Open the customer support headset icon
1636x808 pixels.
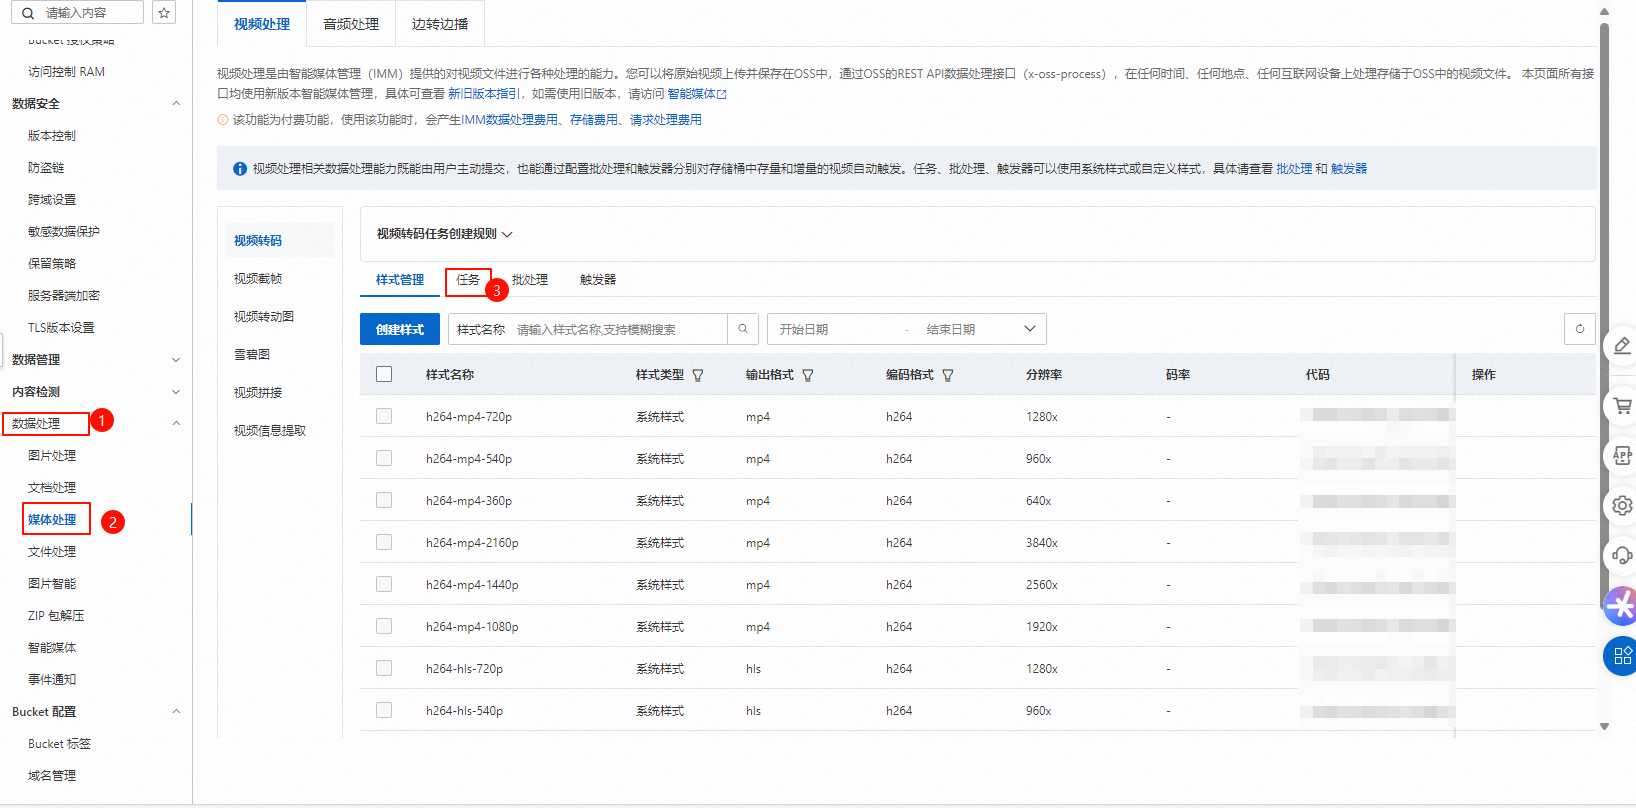point(1621,555)
